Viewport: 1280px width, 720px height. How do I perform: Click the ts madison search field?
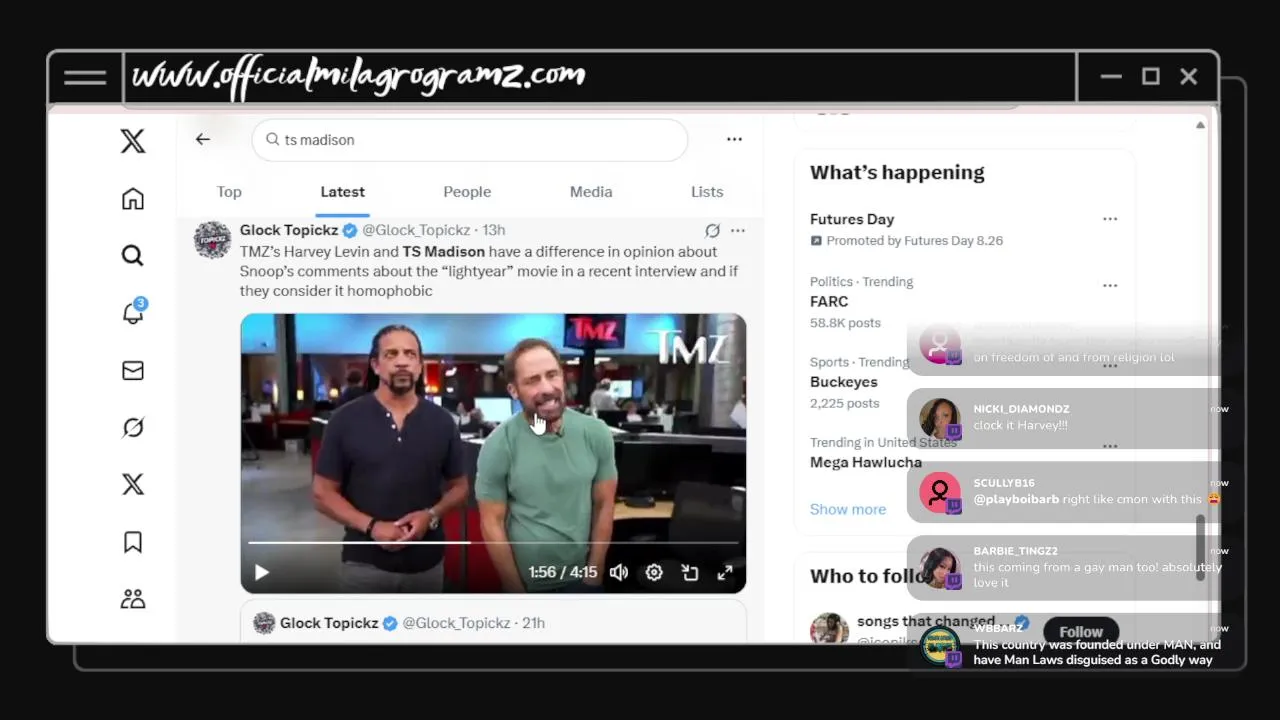pyautogui.click(x=470, y=140)
